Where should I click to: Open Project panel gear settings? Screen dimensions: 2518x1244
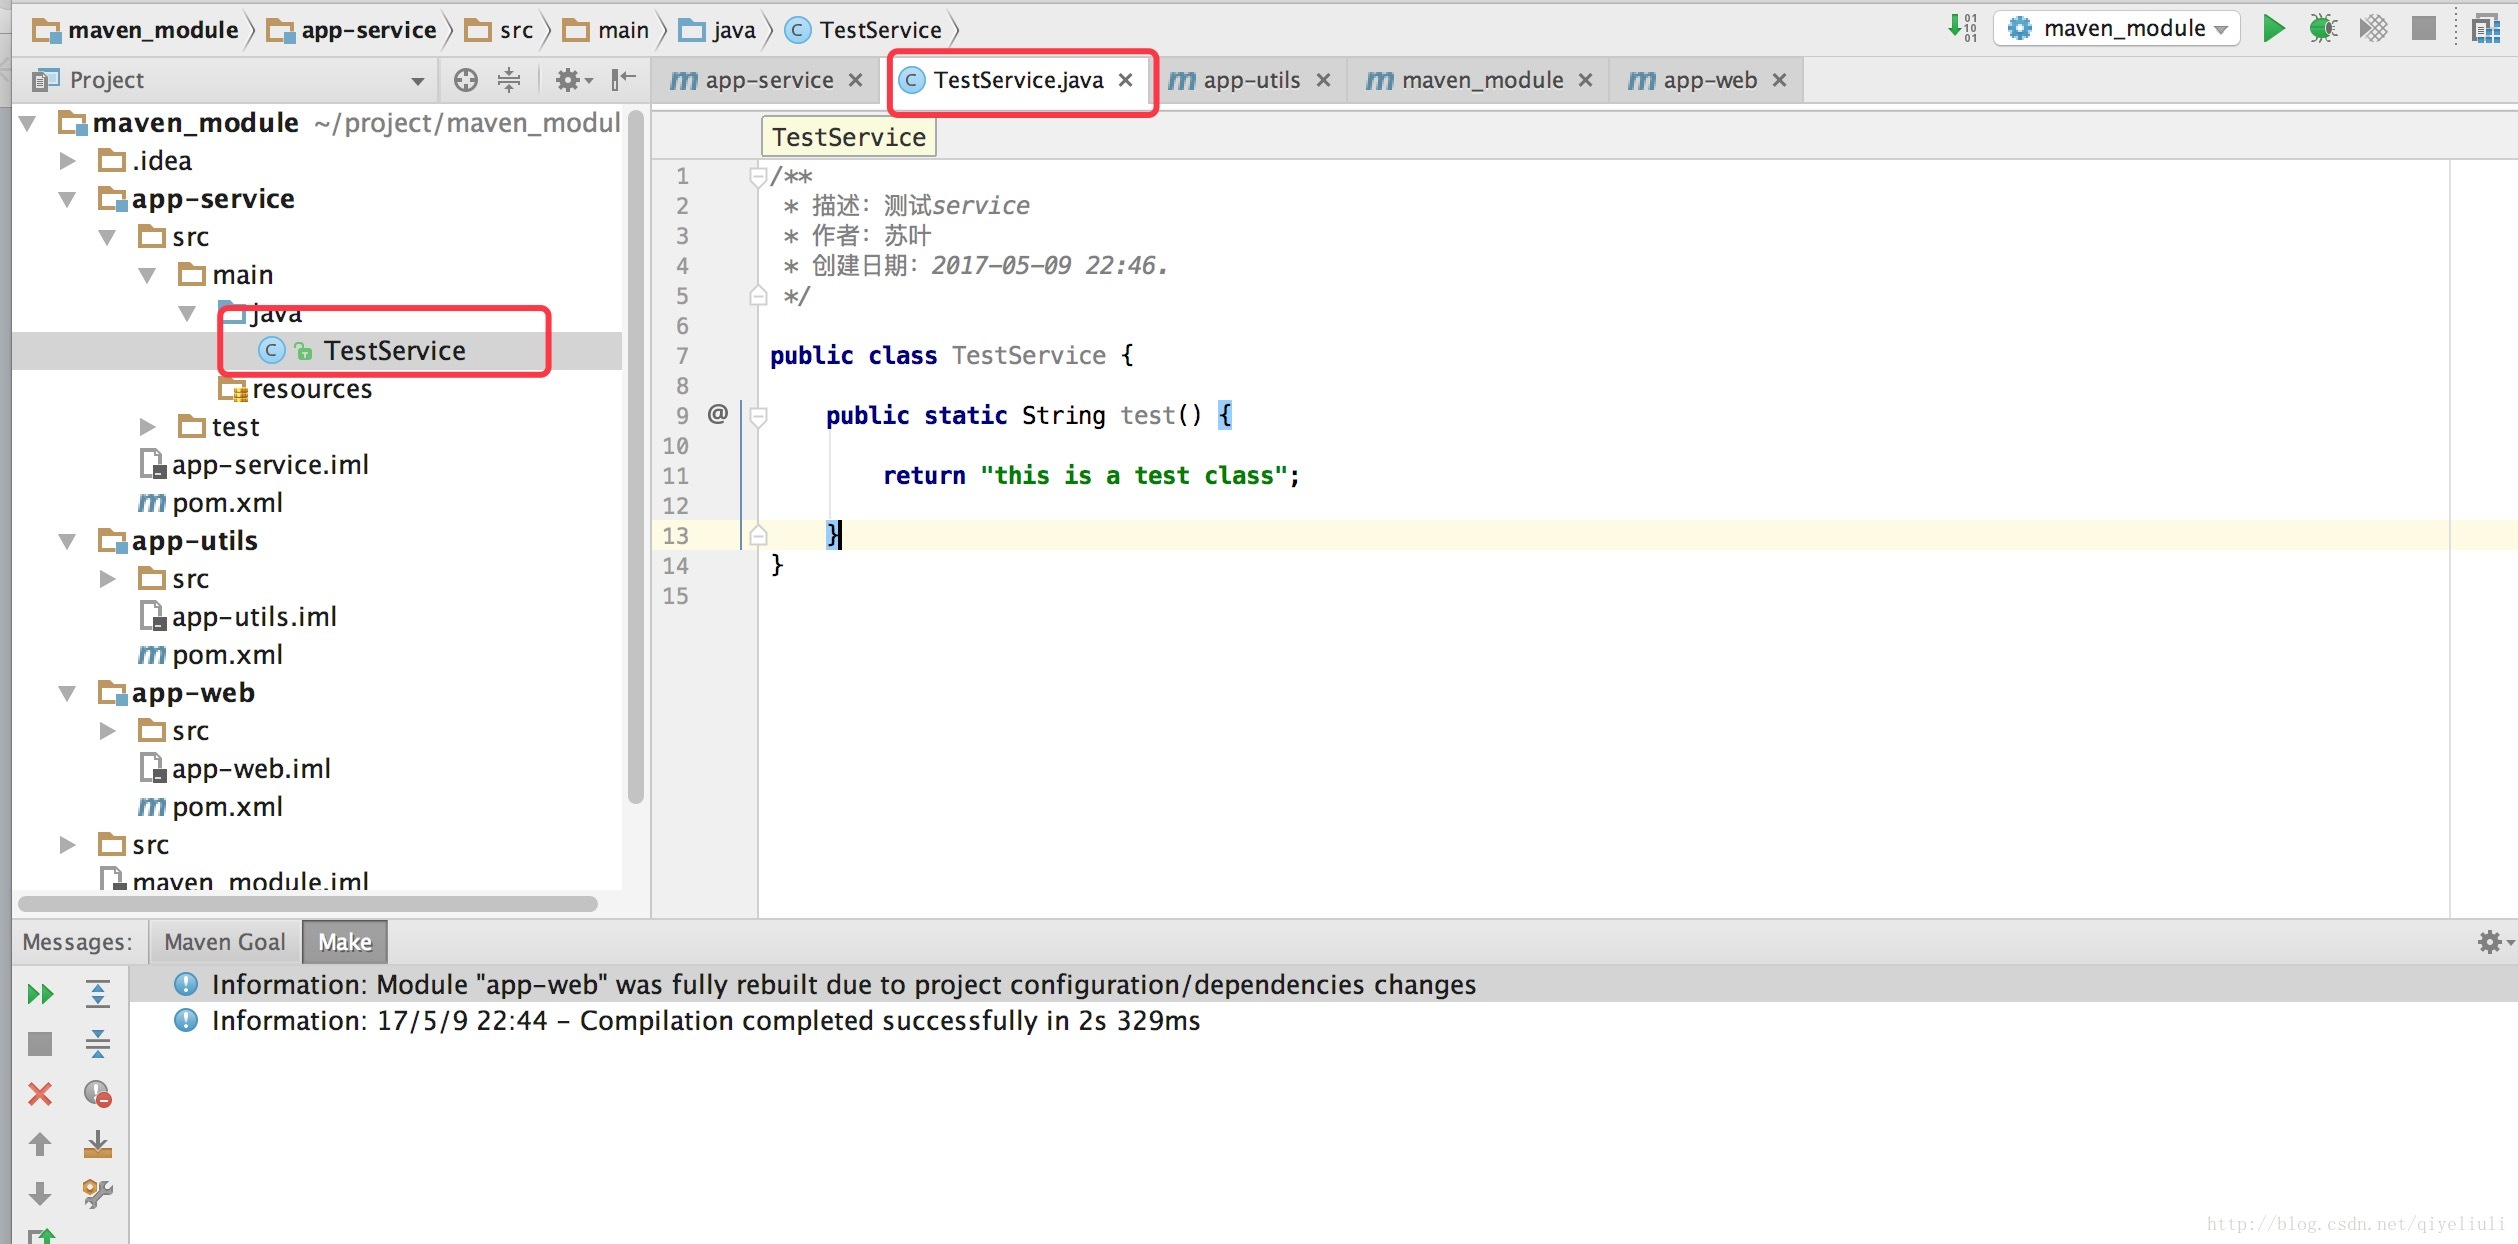tap(573, 80)
